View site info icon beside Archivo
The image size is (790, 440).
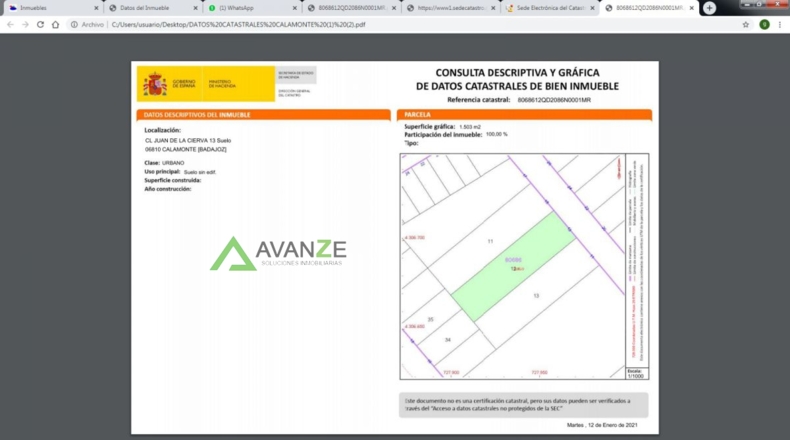coord(74,25)
